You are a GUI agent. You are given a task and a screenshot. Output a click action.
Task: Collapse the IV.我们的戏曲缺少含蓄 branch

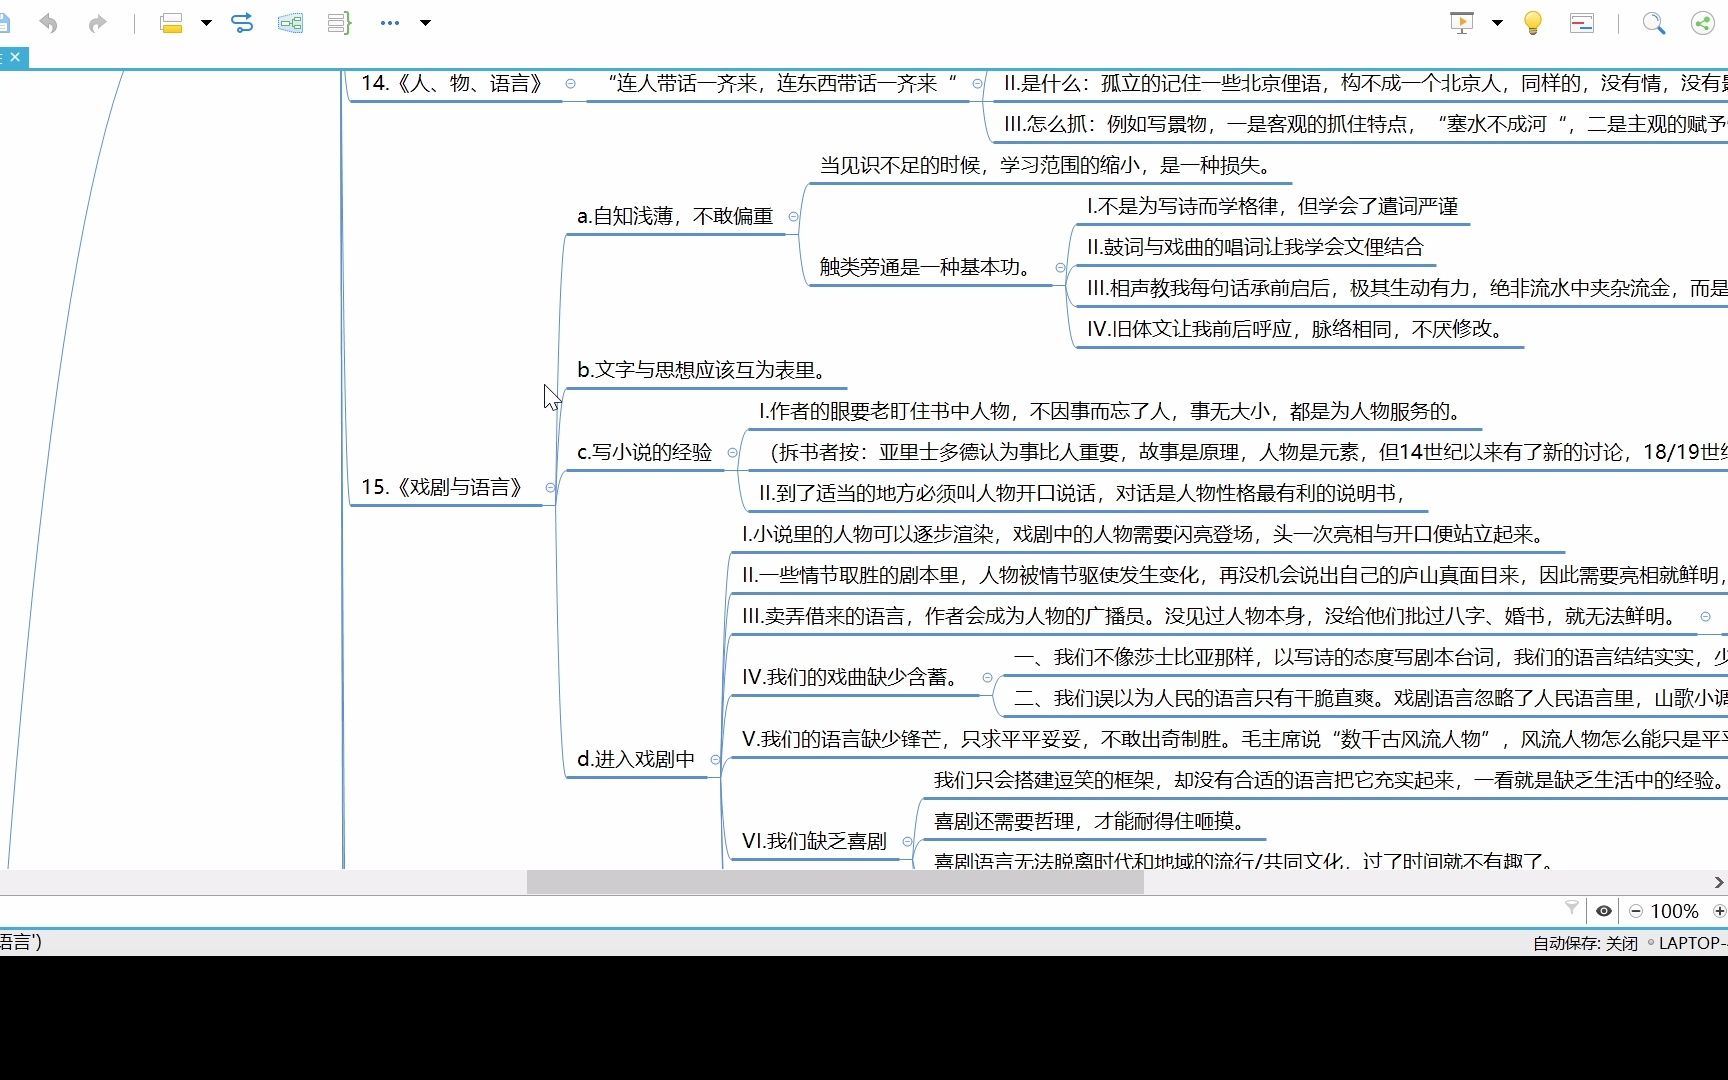coord(987,678)
